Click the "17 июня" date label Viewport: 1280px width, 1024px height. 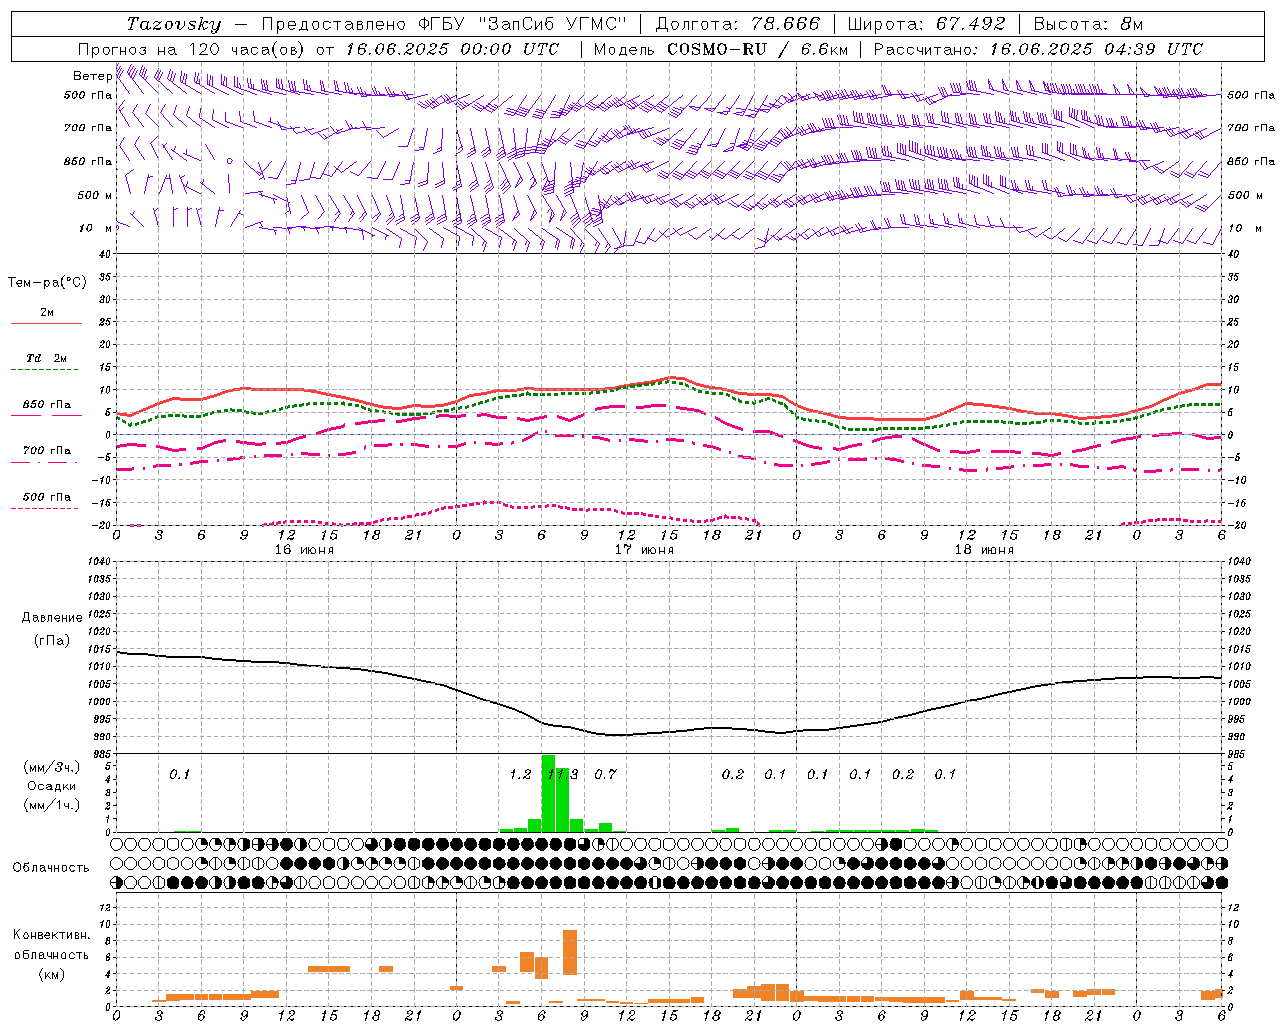[x=644, y=550]
